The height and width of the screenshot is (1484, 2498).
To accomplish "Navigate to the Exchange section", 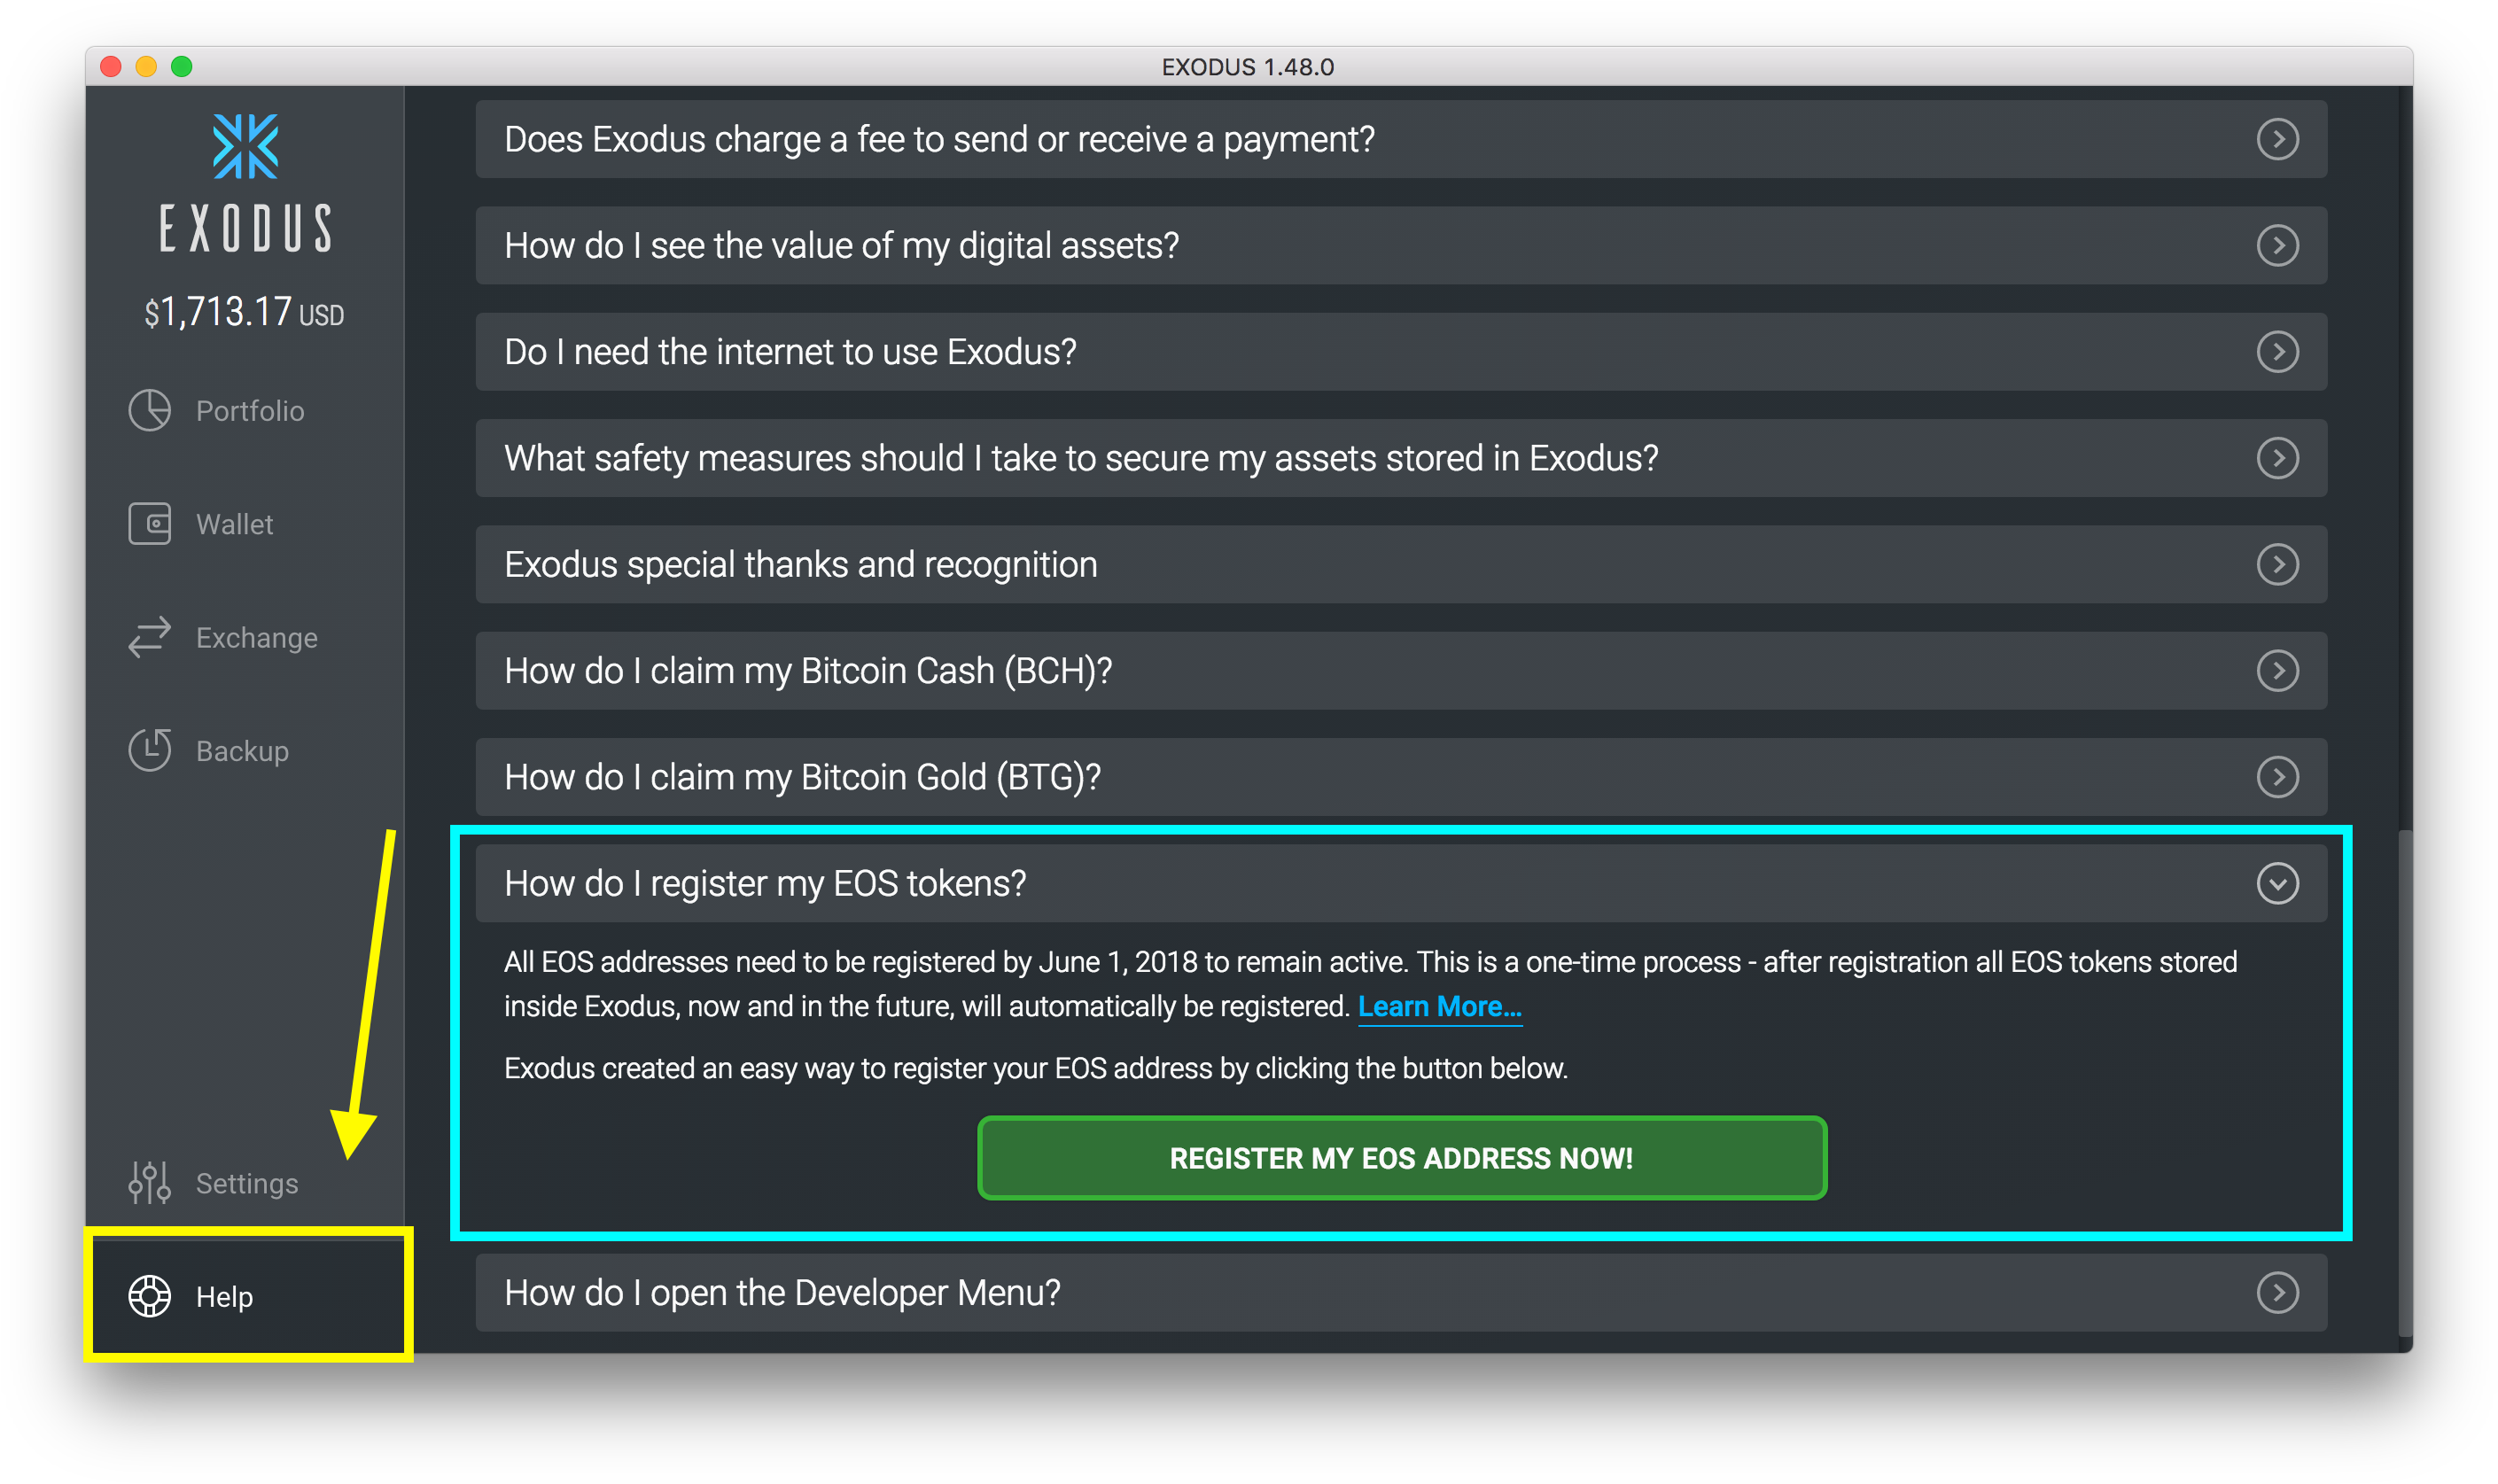I will pos(257,637).
